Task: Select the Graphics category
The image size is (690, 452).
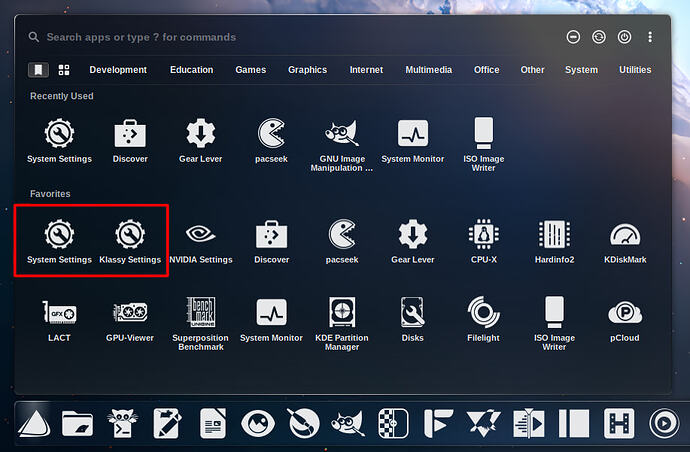Action: tap(307, 70)
